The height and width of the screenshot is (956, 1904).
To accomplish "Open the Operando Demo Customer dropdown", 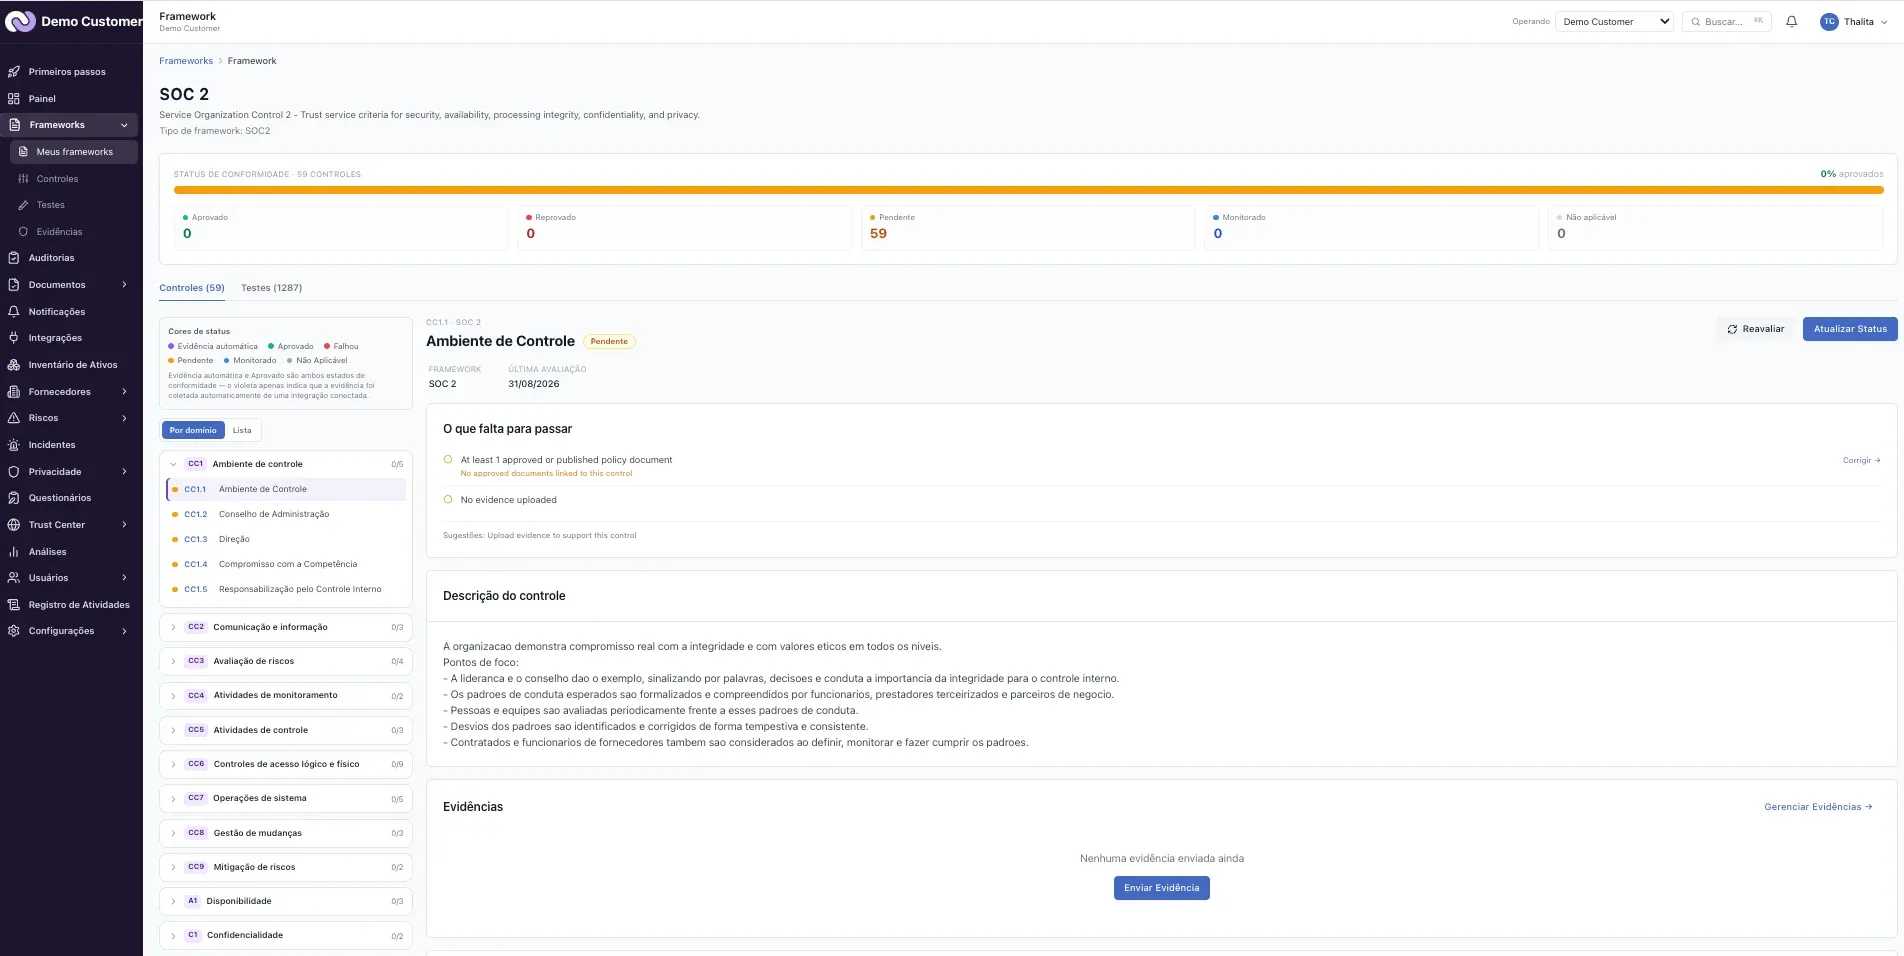I will point(1614,21).
